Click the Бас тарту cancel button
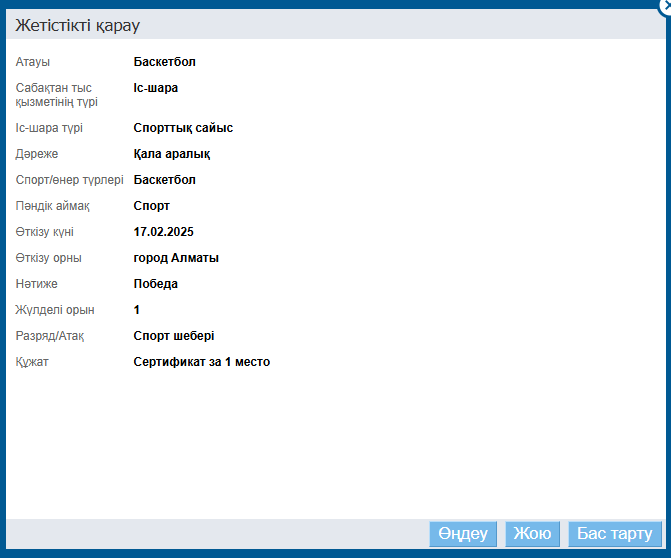 coord(615,534)
